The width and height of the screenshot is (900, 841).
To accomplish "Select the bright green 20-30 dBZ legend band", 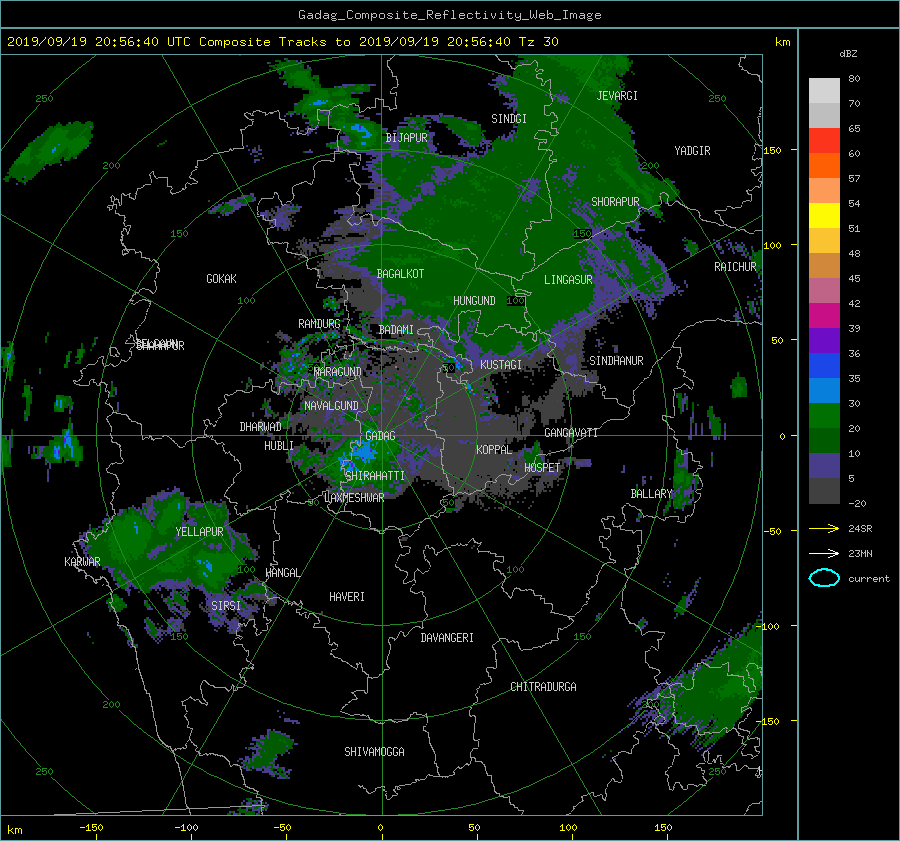I will pos(824,415).
